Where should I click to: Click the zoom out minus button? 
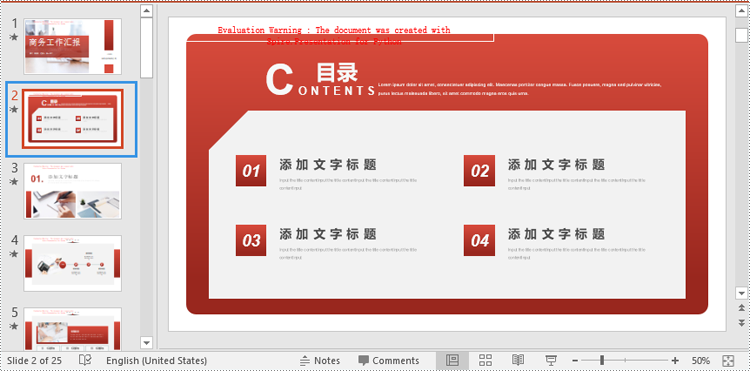(x=575, y=360)
